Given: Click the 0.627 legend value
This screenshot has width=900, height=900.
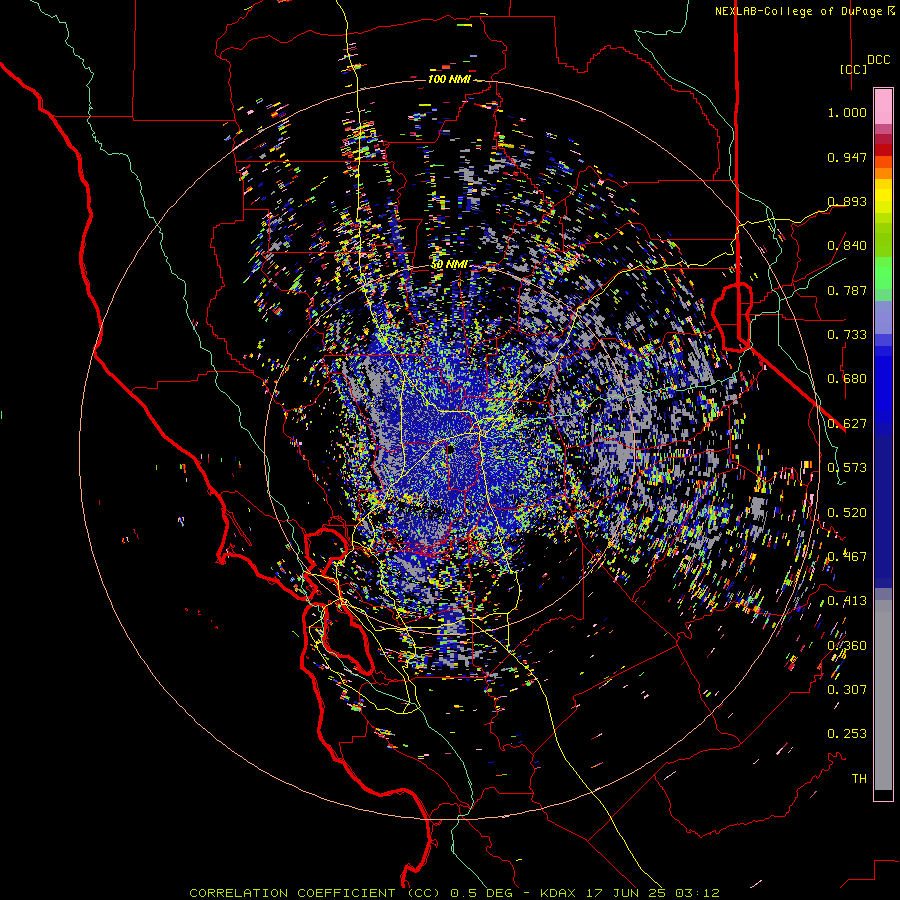Looking at the screenshot, I should click(847, 424).
